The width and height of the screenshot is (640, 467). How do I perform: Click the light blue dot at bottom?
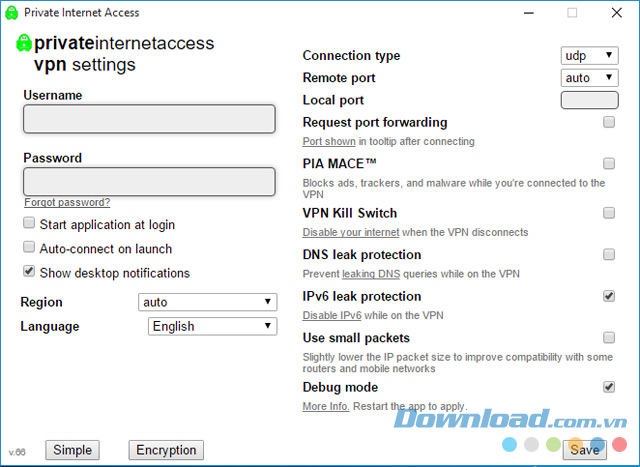(510, 444)
